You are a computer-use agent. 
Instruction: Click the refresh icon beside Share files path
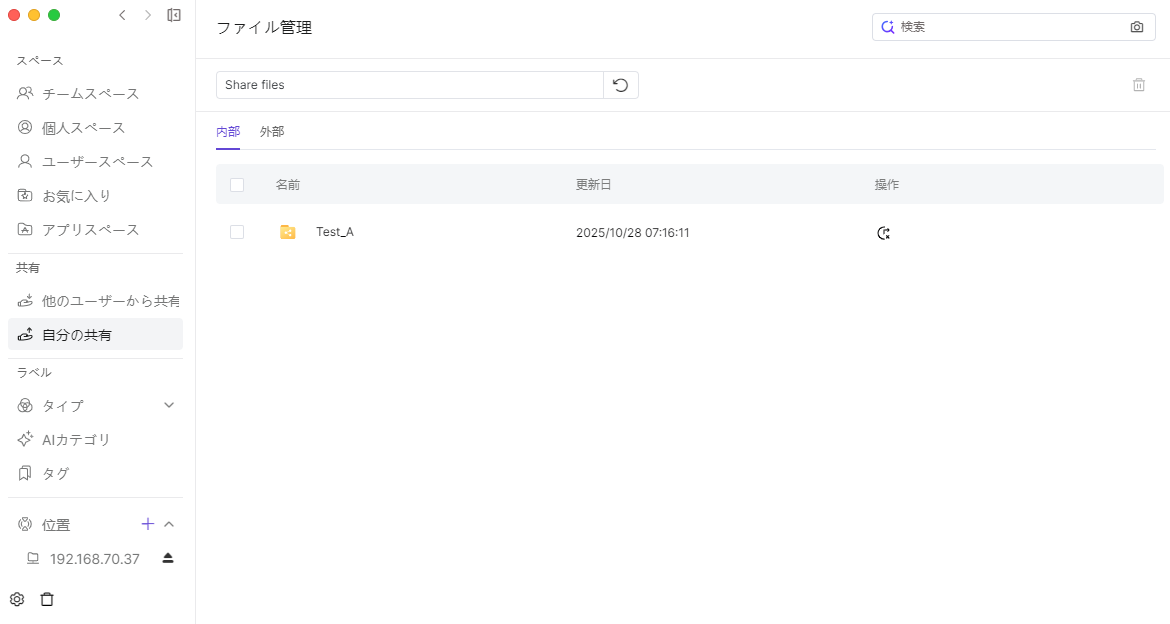(x=620, y=85)
